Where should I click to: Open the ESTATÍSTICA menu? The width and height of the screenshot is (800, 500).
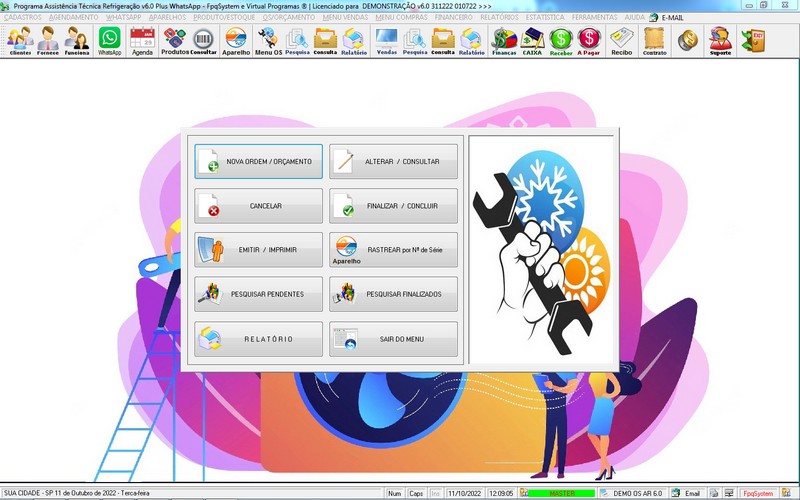(x=545, y=17)
